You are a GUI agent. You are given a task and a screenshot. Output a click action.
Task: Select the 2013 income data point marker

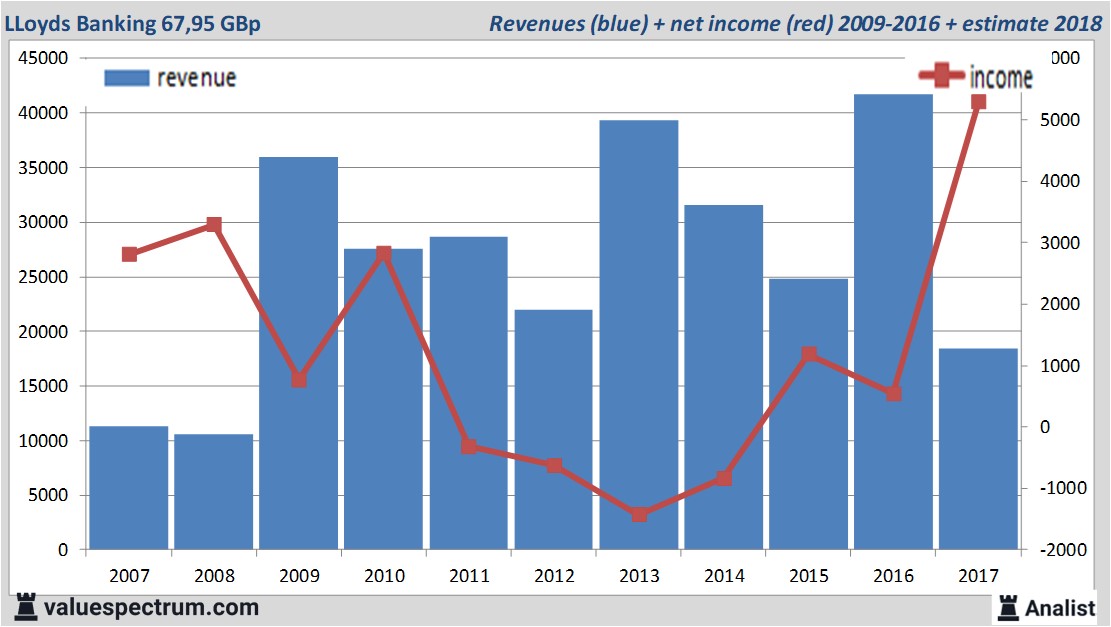(639, 514)
